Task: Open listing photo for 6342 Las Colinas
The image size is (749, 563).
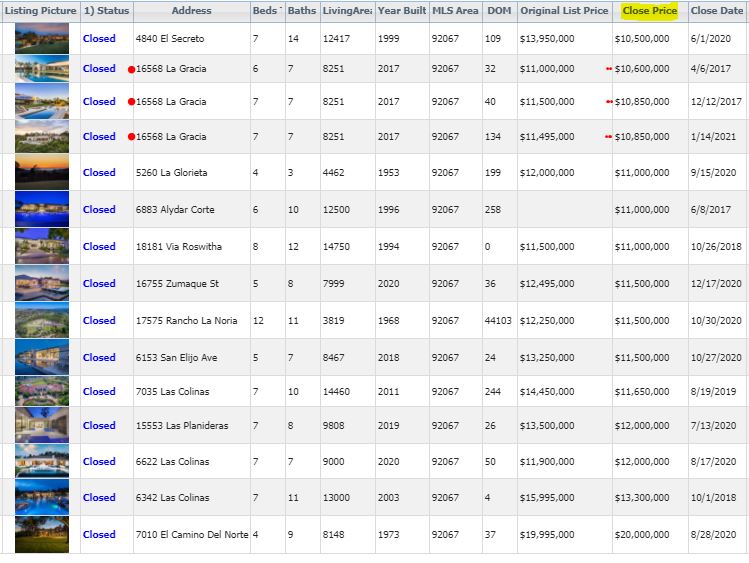Action: click(42, 497)
